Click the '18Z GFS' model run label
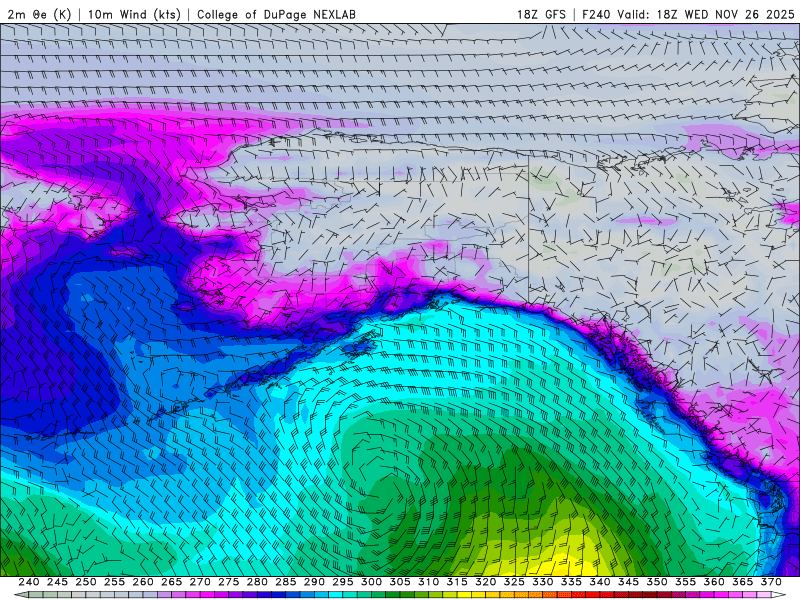Viewport: 800px width, 600px height. [x=541, y=14]
